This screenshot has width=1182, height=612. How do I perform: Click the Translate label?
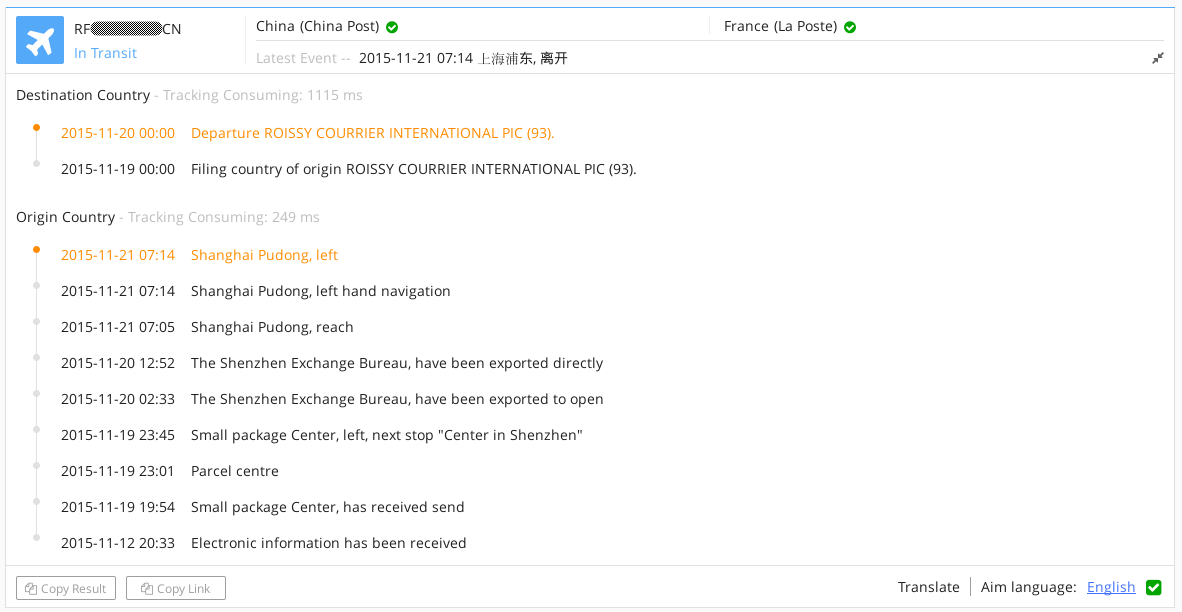pyautogui.click(x=928, y=587)
